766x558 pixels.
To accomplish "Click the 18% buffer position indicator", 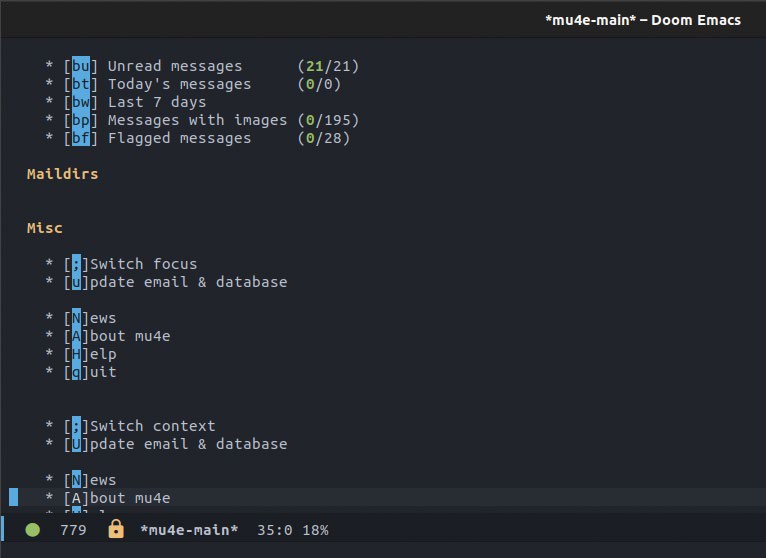I will [314, 530].
